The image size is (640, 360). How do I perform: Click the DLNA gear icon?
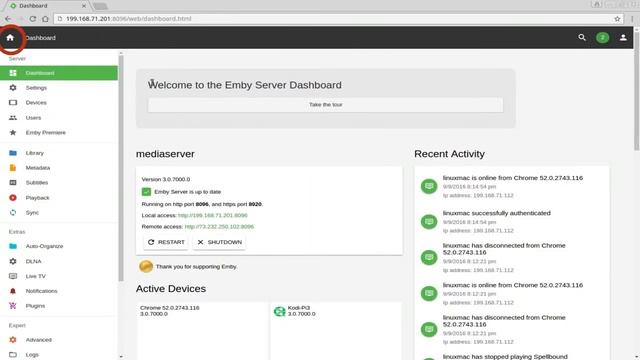tap(13, 261)
